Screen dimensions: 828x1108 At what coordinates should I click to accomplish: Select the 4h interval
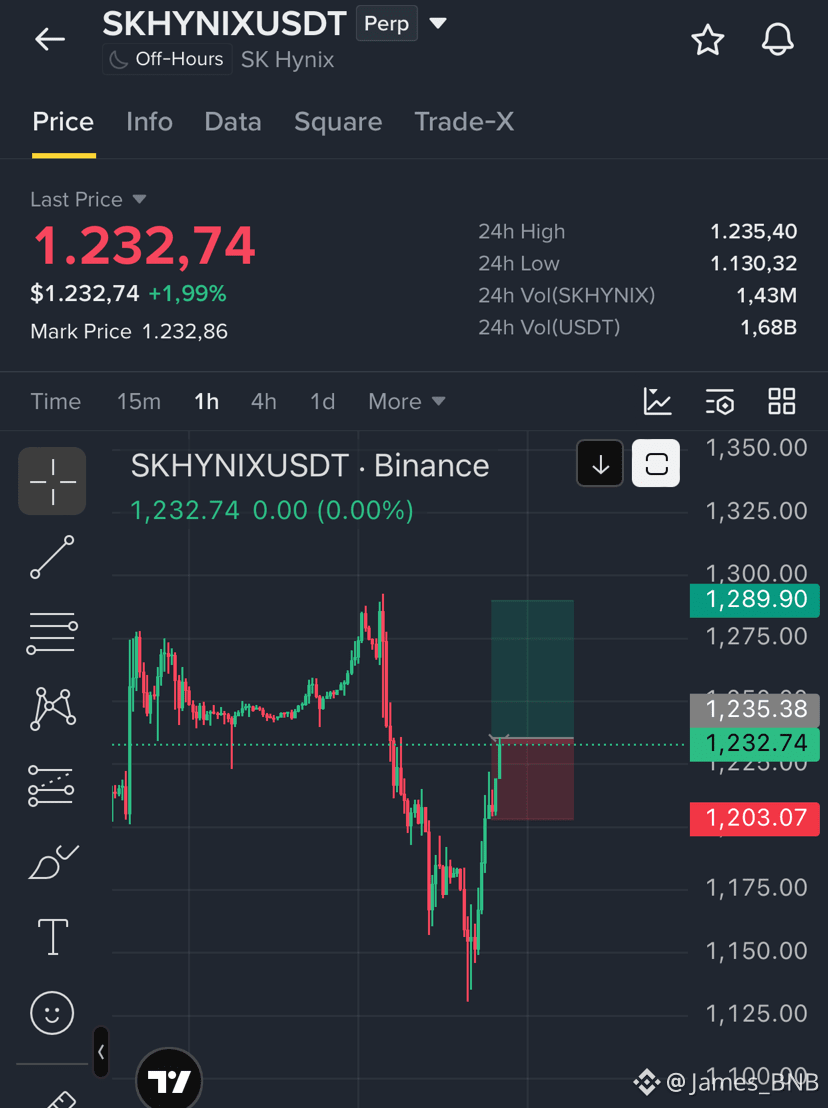[264, 401]
